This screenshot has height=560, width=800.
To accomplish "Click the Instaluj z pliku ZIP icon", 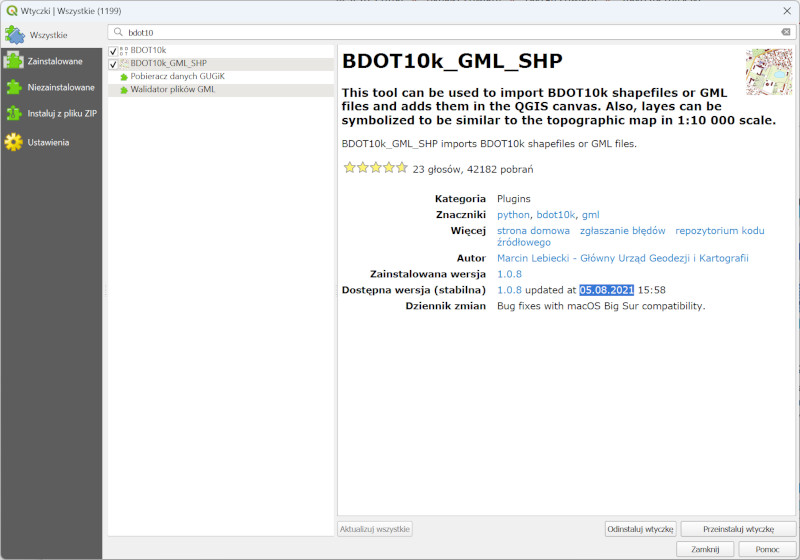I will (14, 113).
